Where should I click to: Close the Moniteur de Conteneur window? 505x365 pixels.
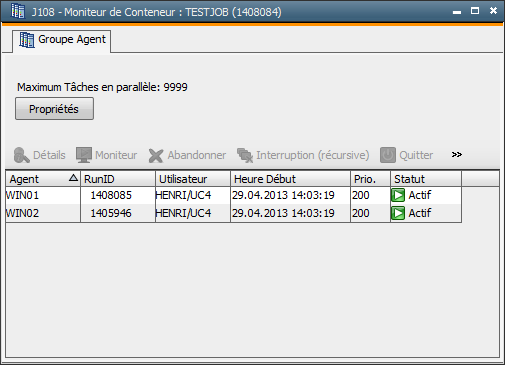[493, 11]
